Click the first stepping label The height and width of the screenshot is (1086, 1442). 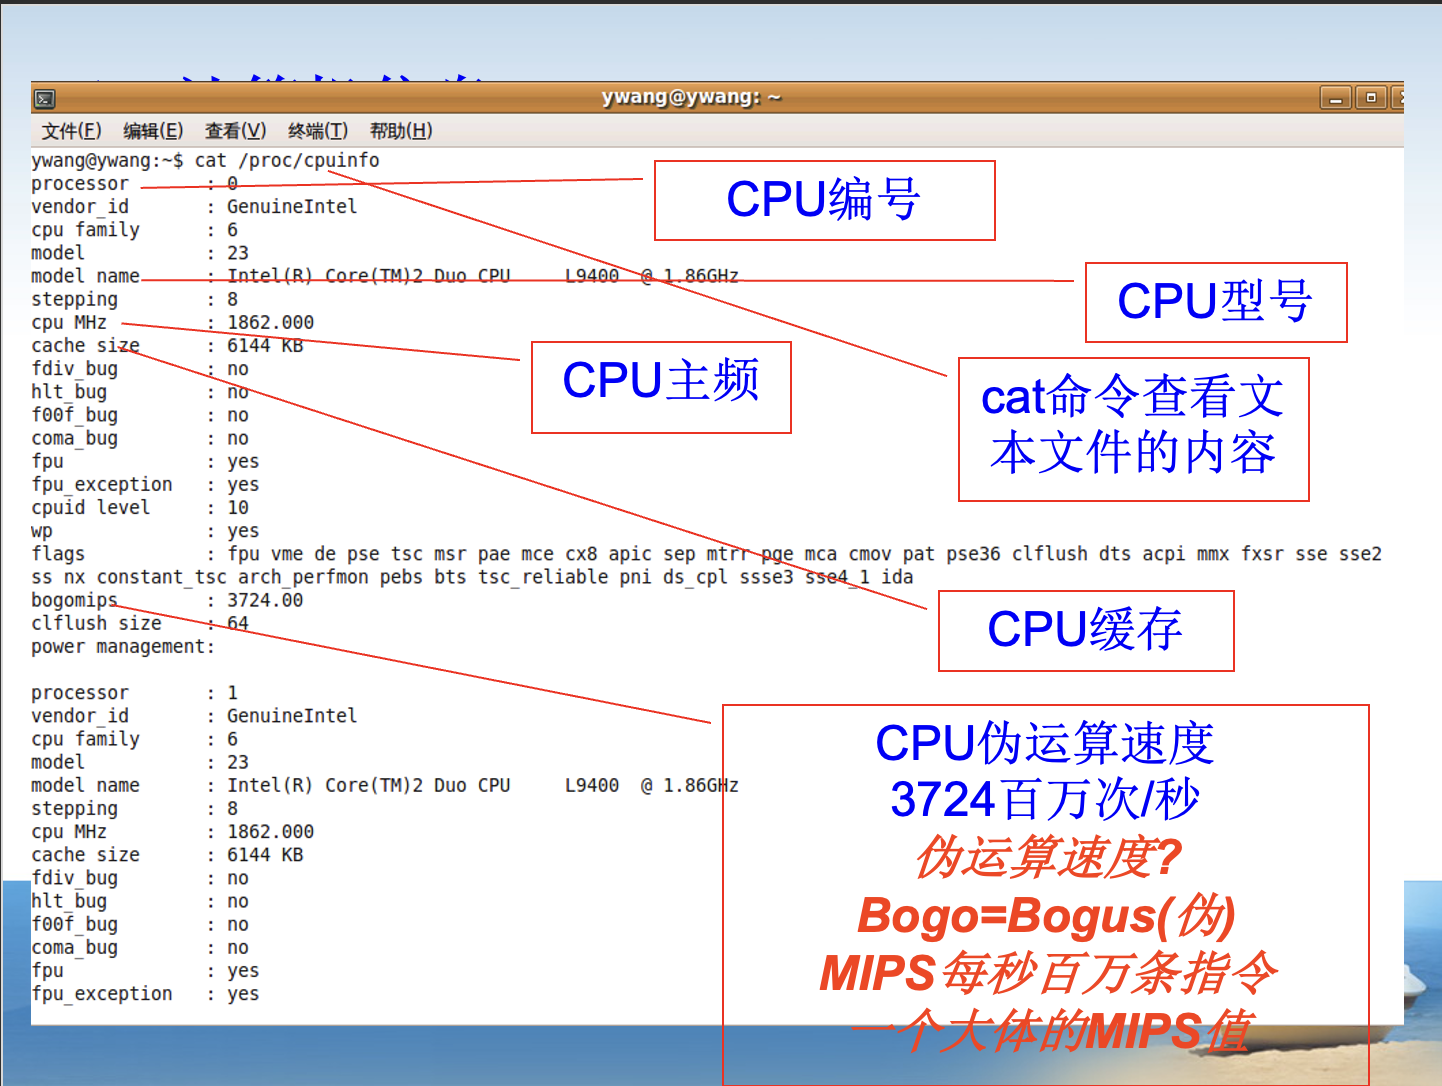pos(74,299)
